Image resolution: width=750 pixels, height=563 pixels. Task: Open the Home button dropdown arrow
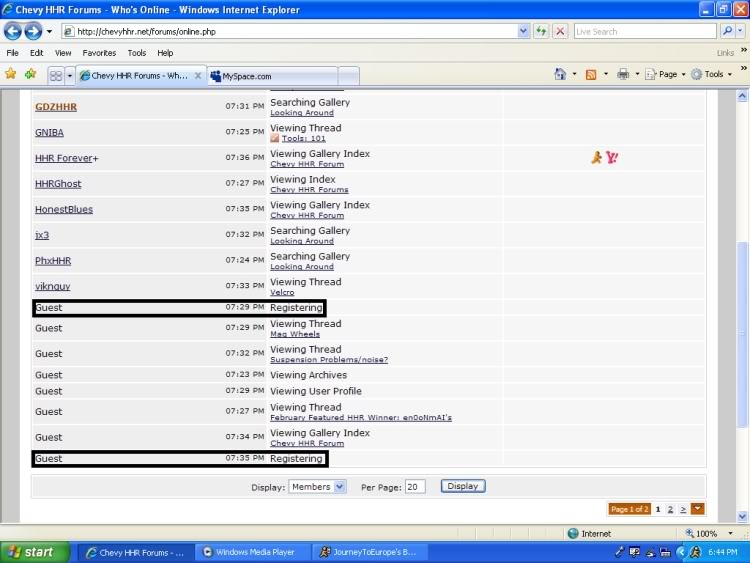tap(574, 74)
